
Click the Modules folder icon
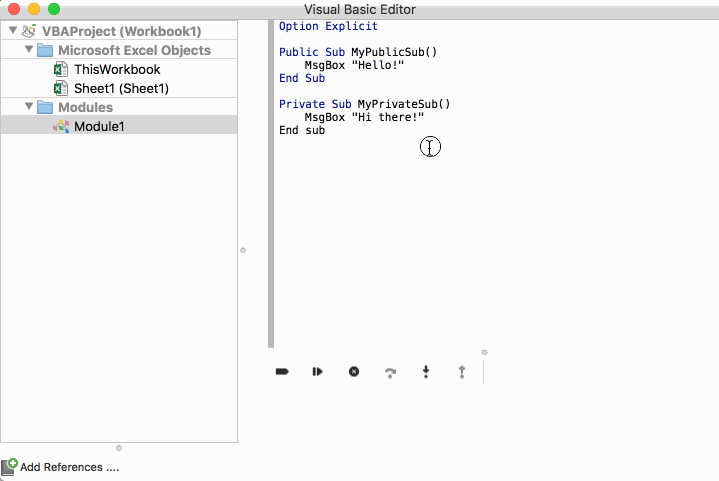tap(44, 107)
